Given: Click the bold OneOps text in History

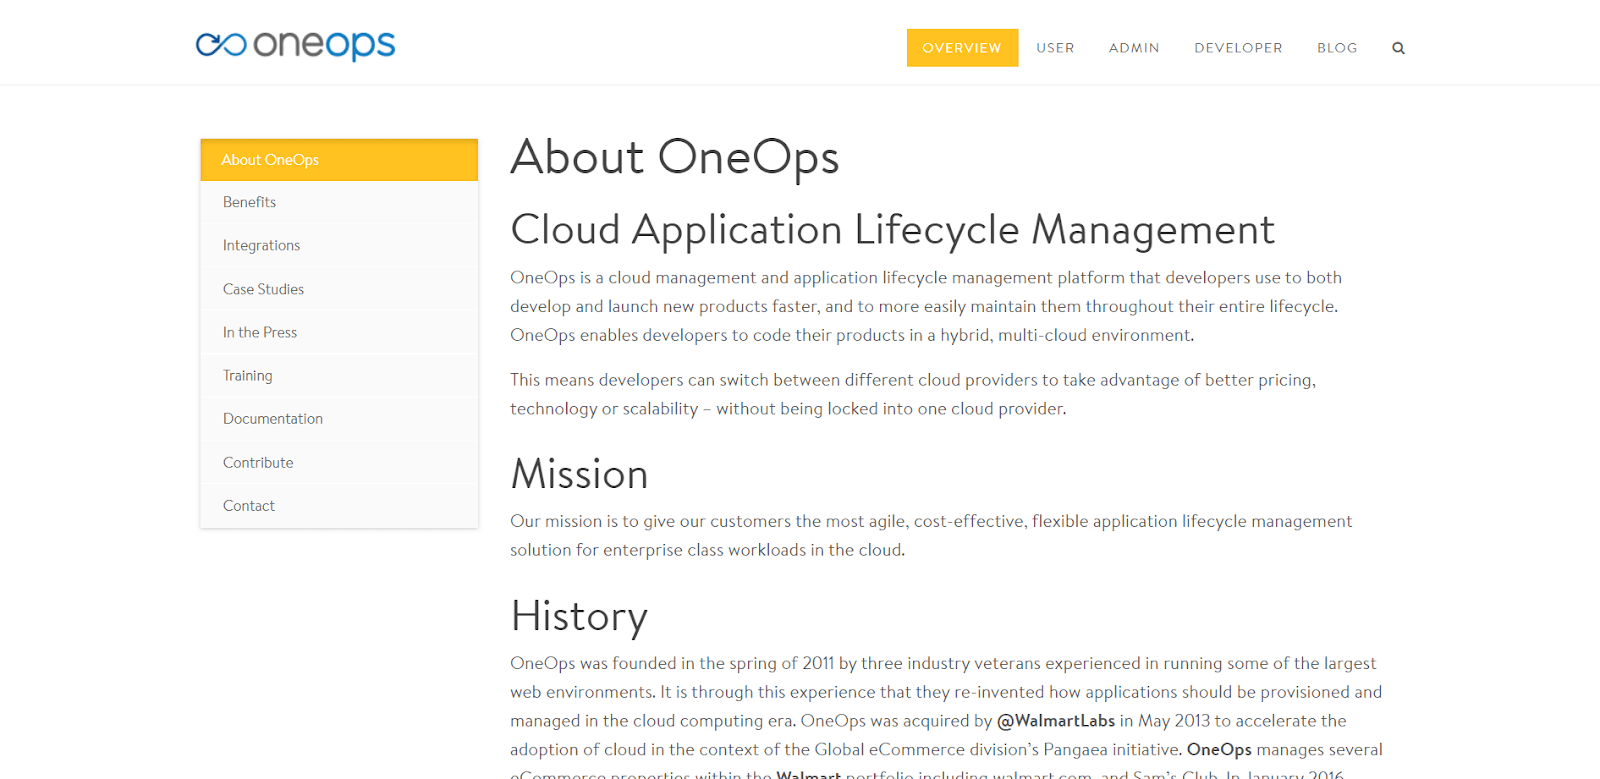Looking at the screenshot, I should tap(1219, 750).
